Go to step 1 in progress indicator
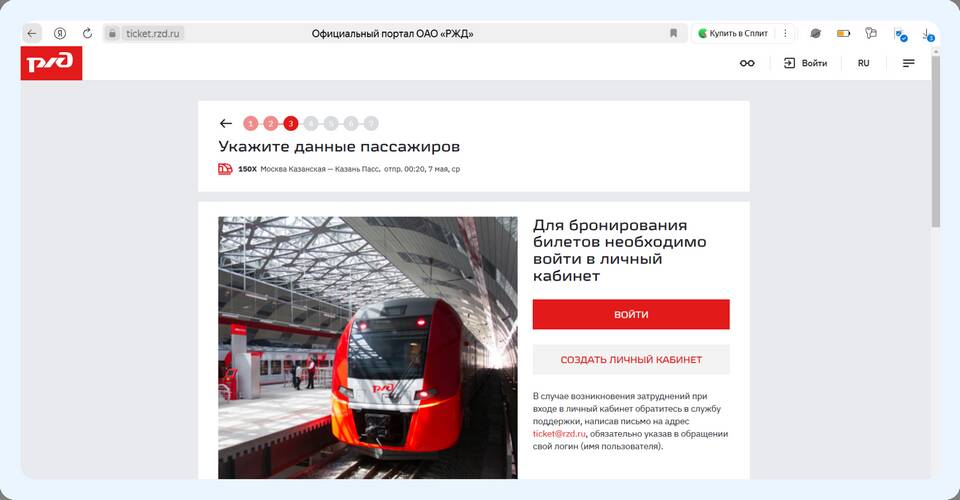 (x=250, y=124)
